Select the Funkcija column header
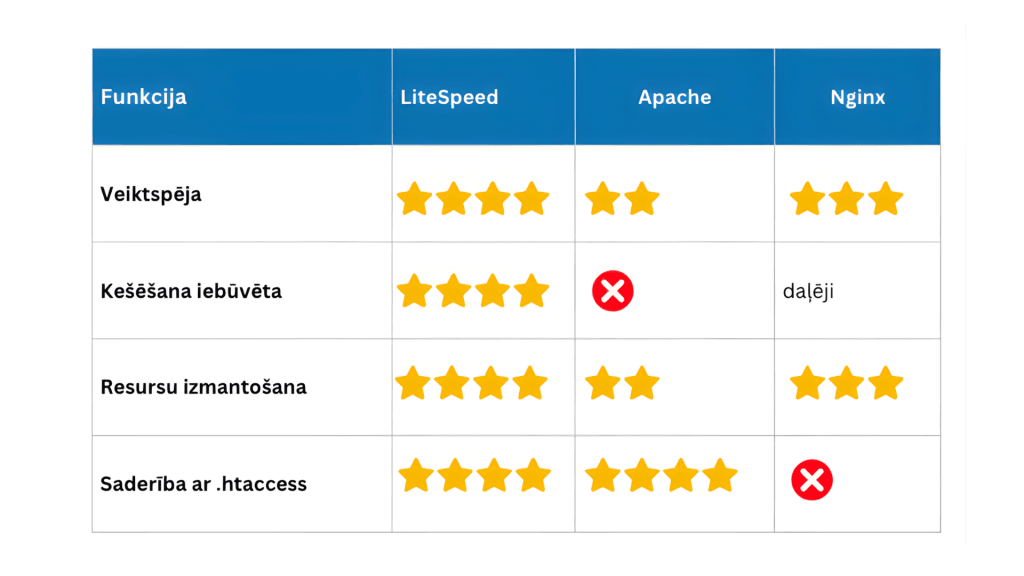The width and height of the screenshot is (1024, 576). (x=144, y=97)
